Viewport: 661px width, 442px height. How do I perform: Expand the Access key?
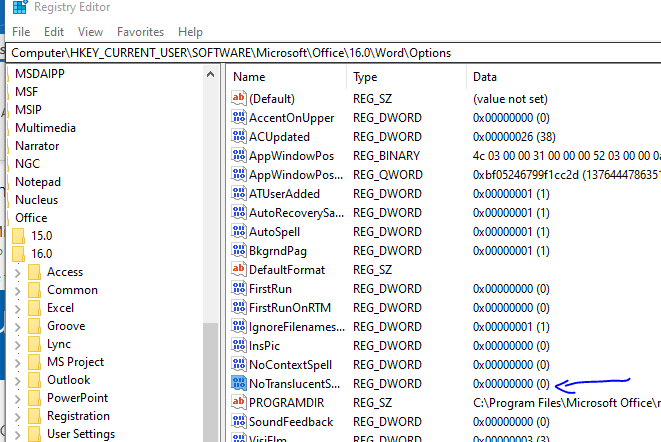17,273
